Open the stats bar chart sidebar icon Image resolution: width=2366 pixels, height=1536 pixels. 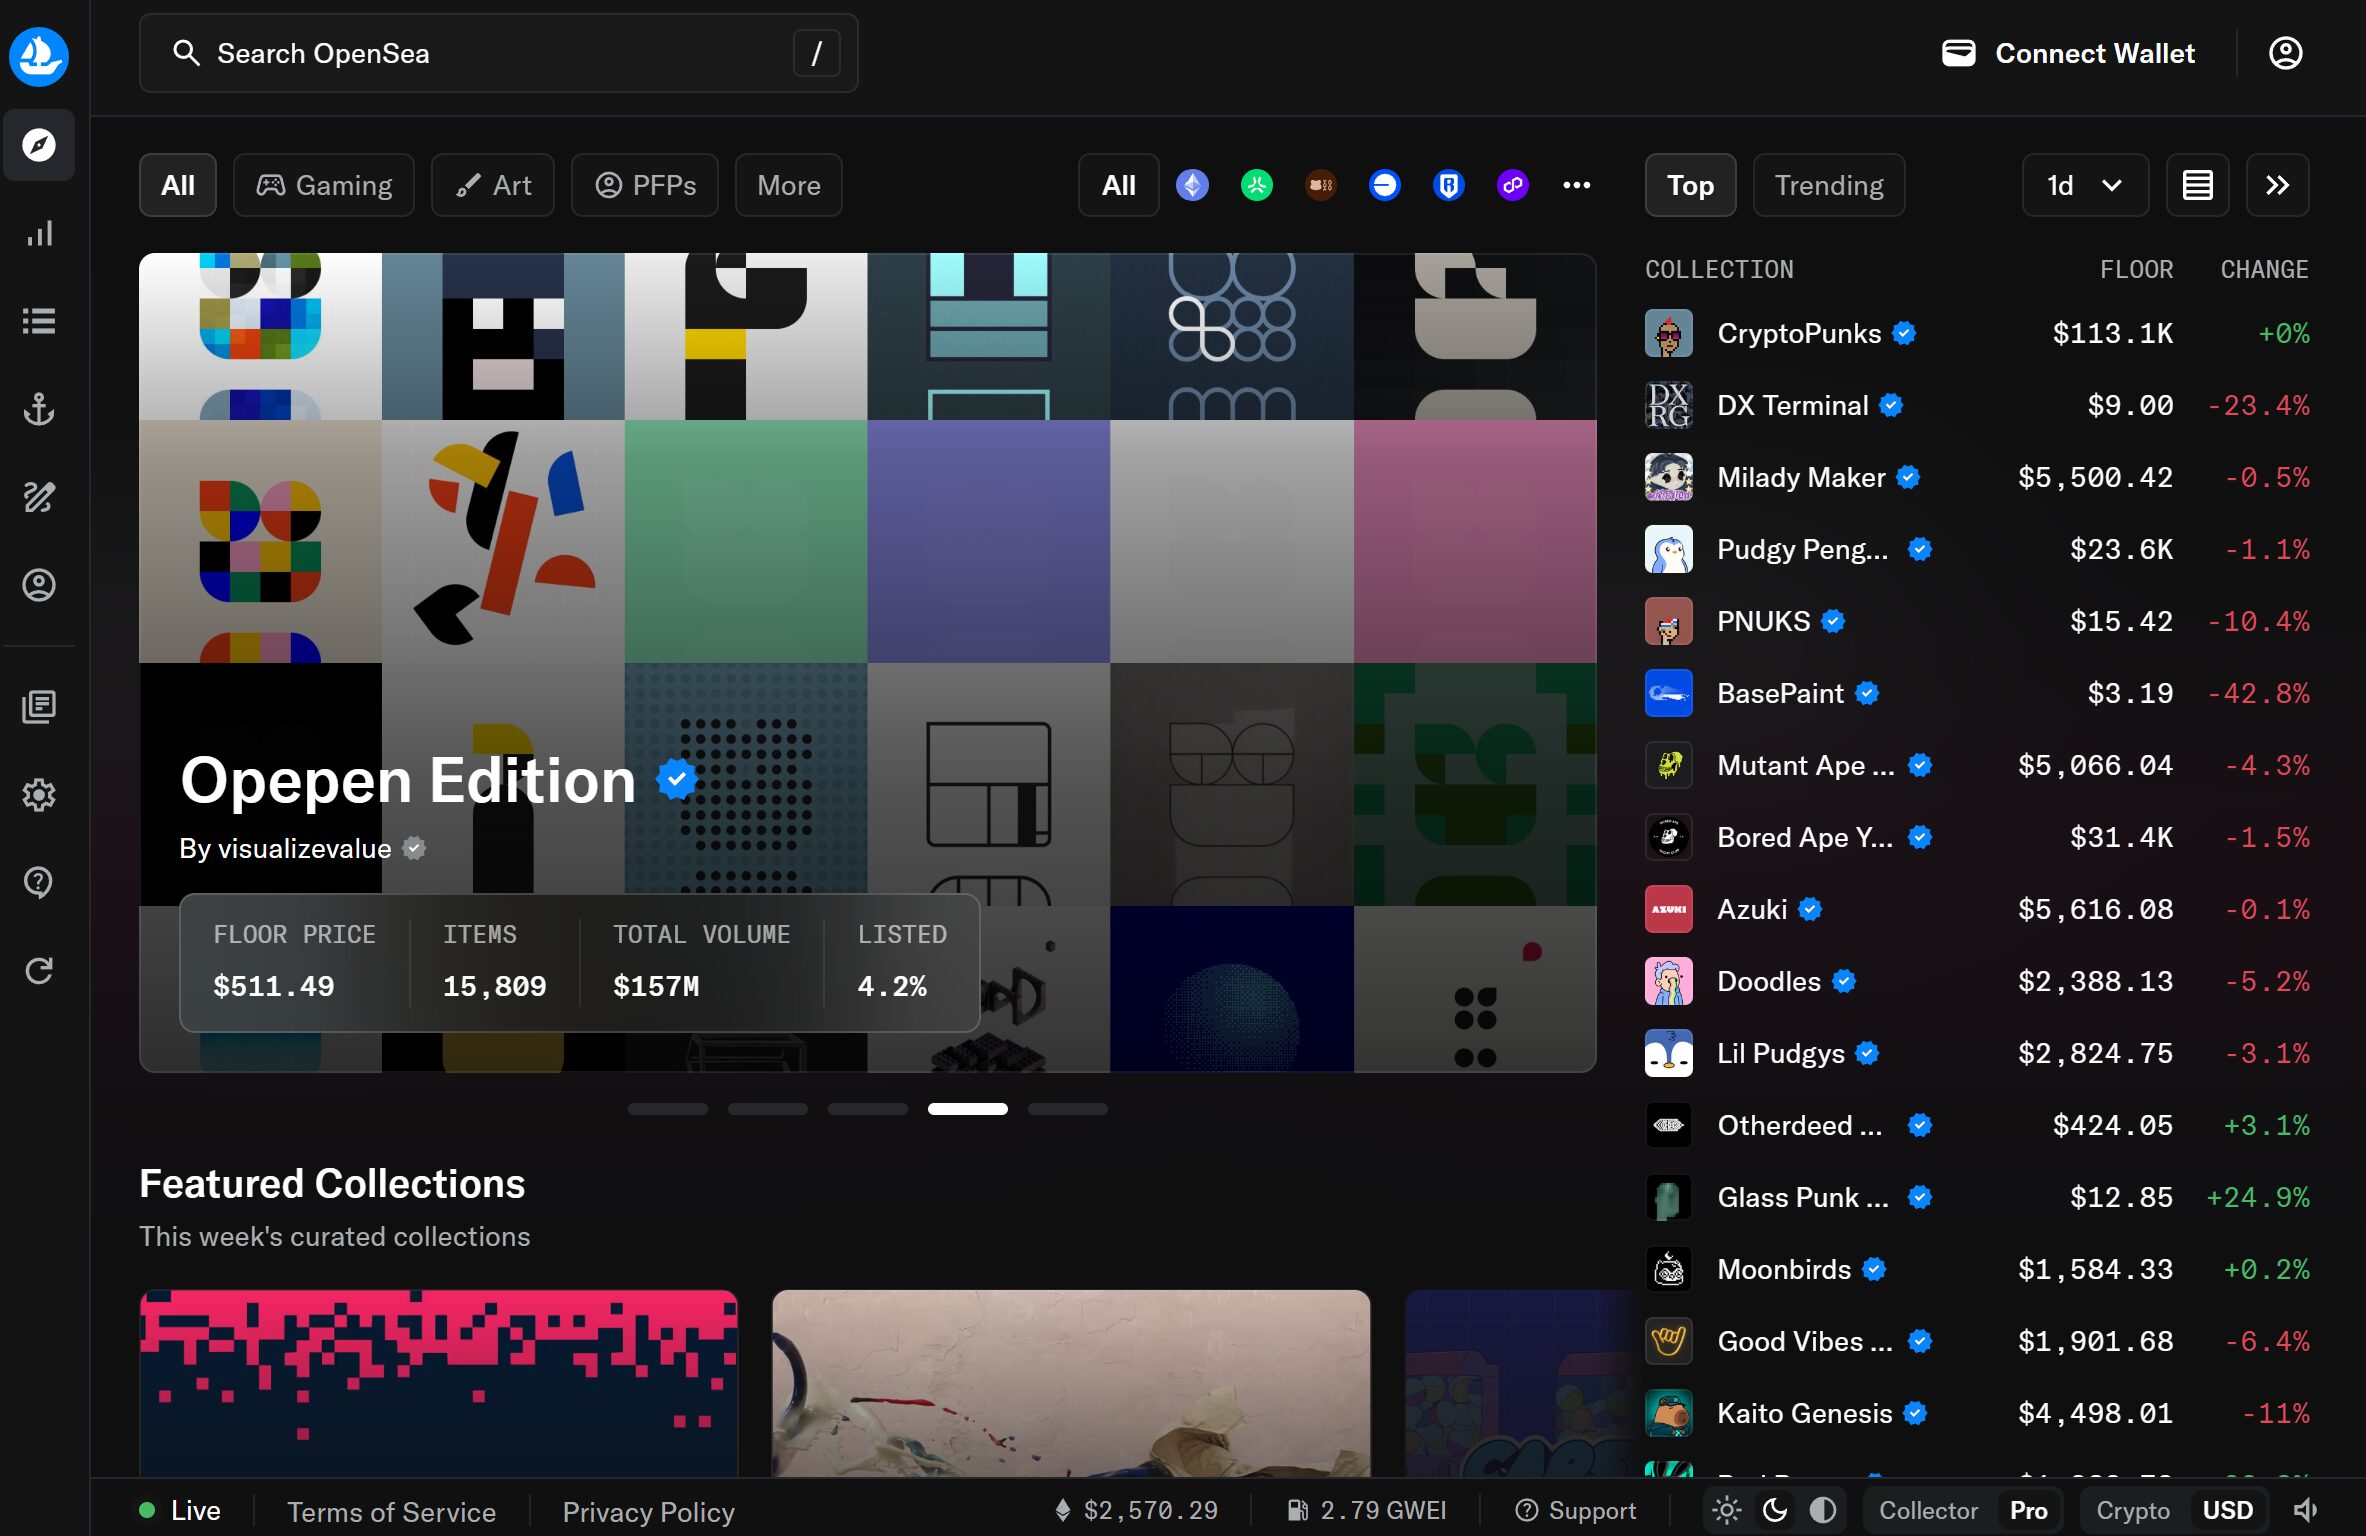[x=39, y=234]
